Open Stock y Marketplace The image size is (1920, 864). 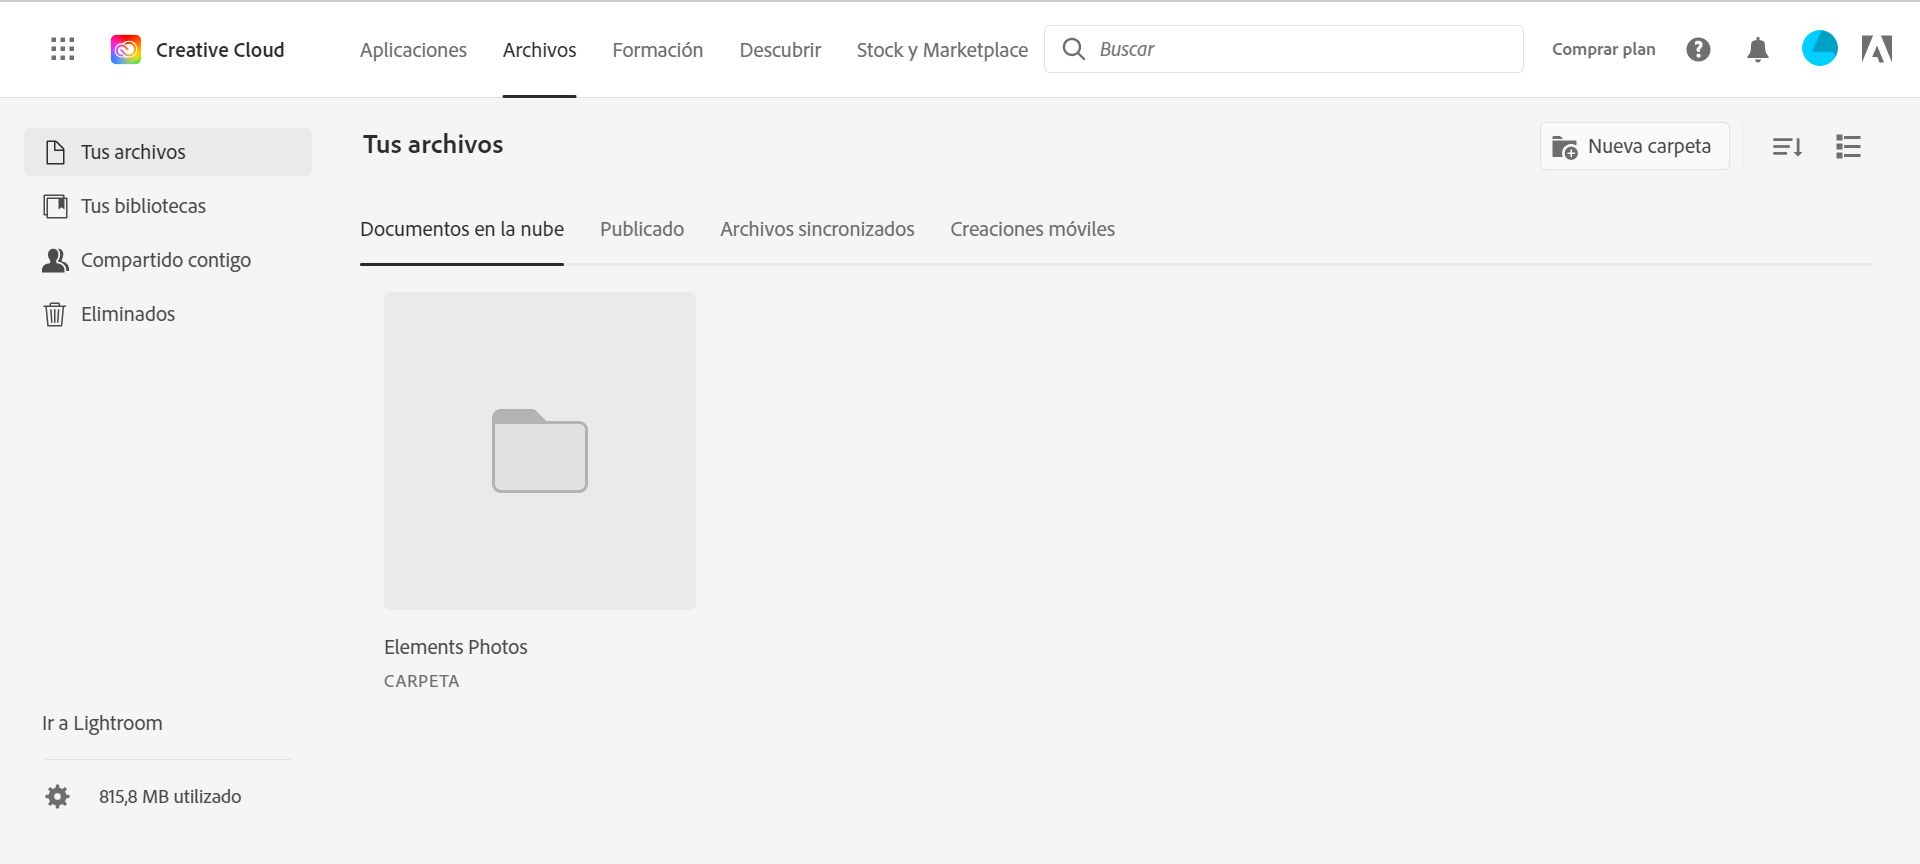pos(942,50)
